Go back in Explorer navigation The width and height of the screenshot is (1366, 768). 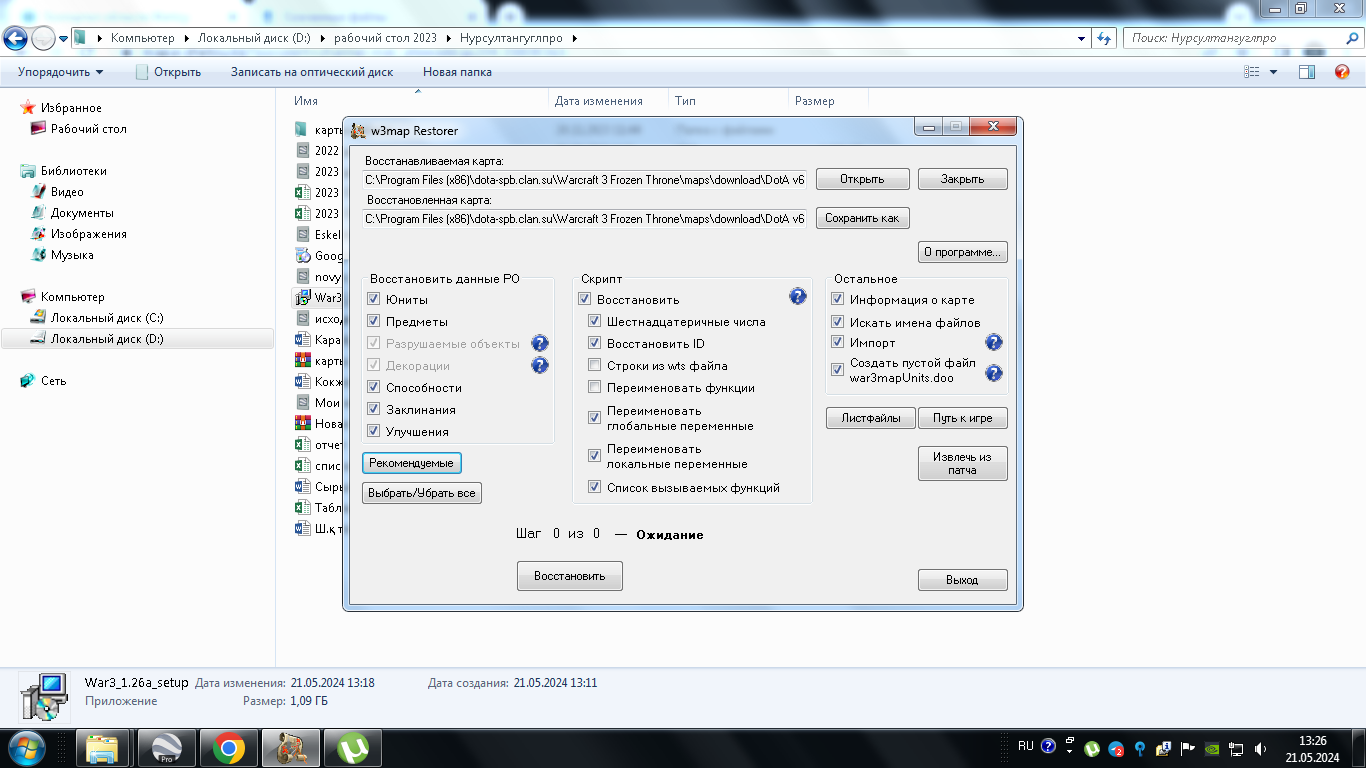point(15,39)
